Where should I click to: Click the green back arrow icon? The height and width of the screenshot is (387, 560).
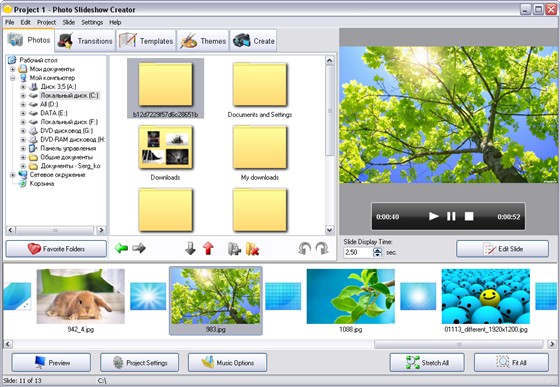coord(121,248)
